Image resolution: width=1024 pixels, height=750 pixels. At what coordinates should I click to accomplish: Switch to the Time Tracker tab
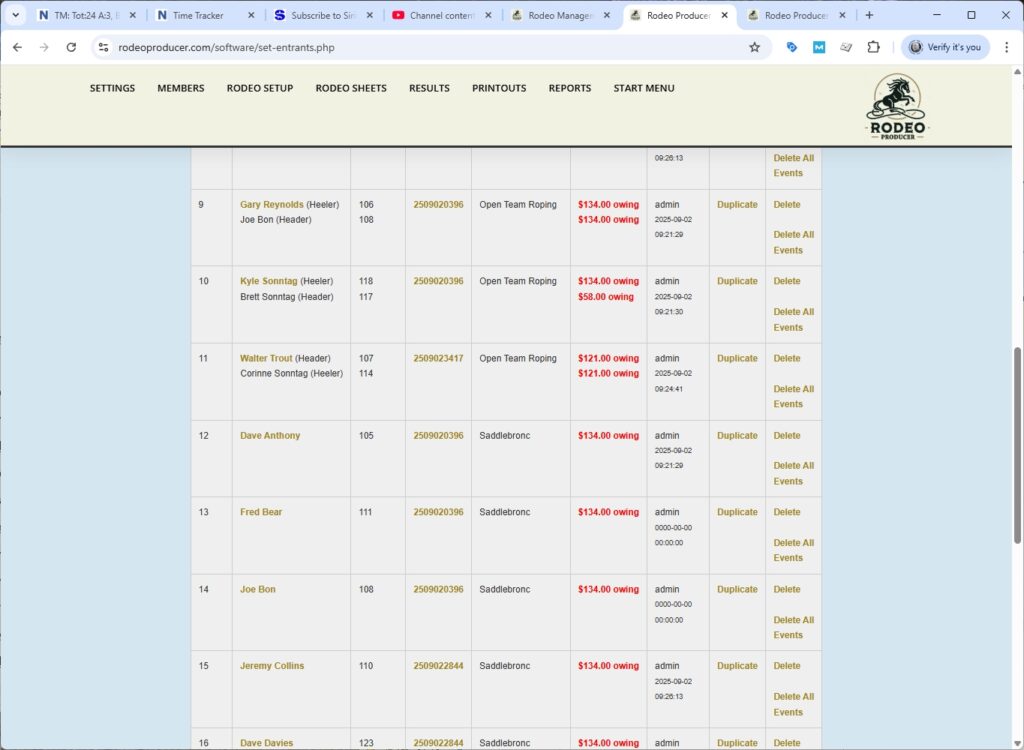click(196, 15)
